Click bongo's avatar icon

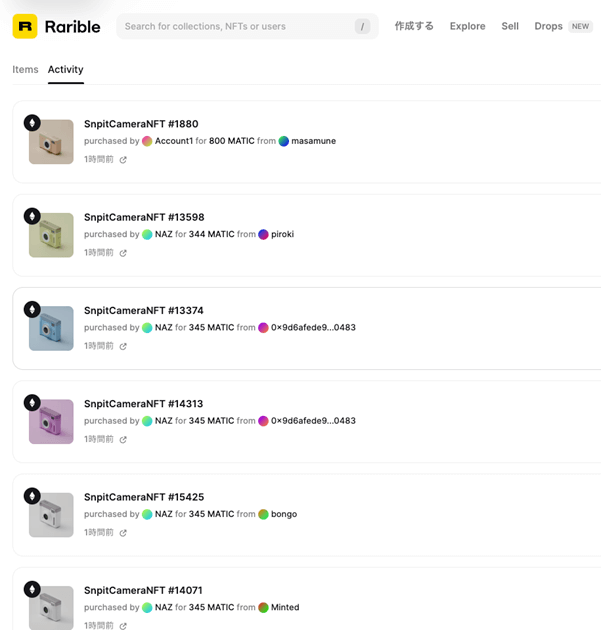coord(264,514)
